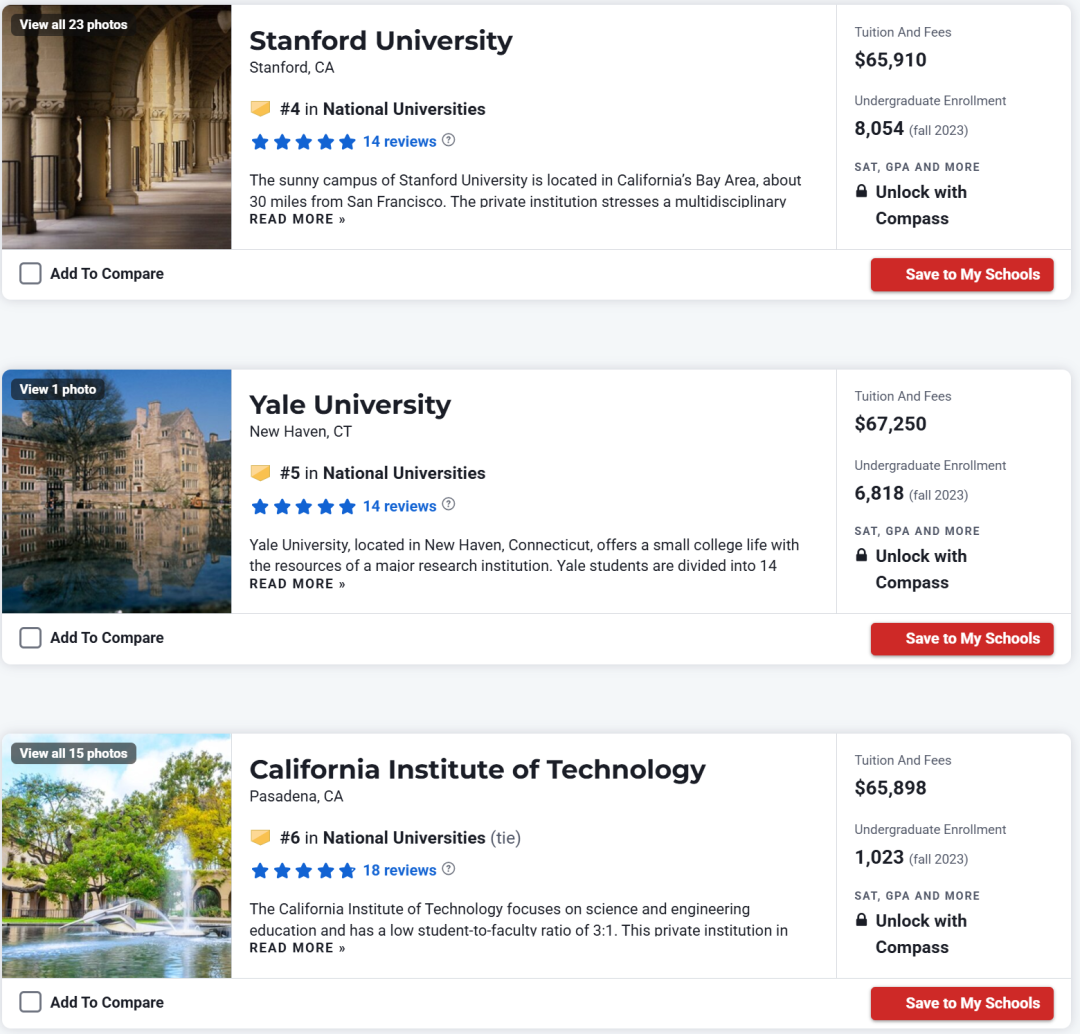The width and height of the screenshot is (1080, 1034).
Task: Click the lock icon in Caltech's Unlock with Compass
Action: [x=861, y=920]
